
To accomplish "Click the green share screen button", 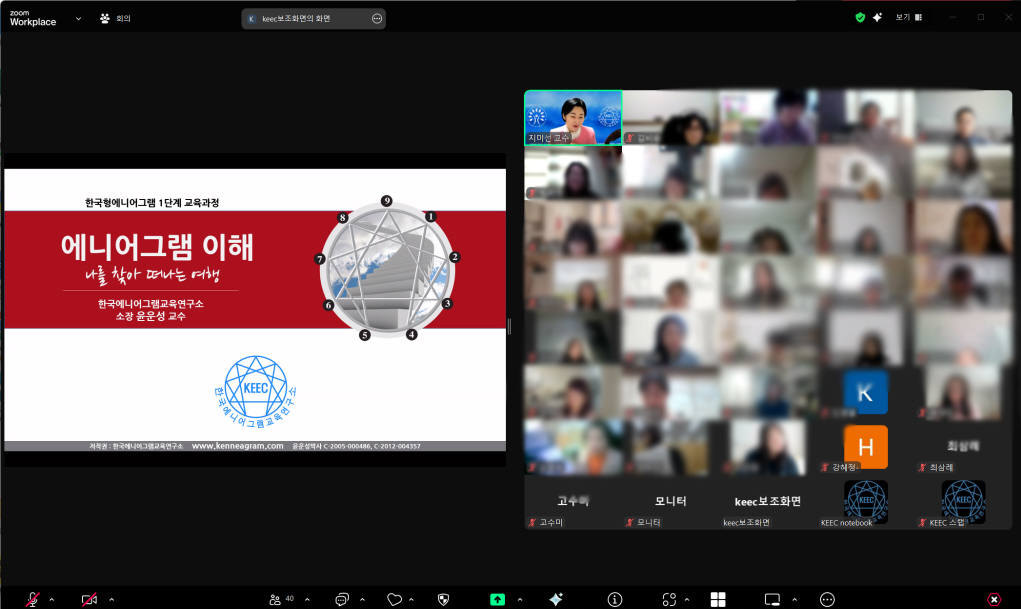I will pyautogui.click(x=497, y=599).
